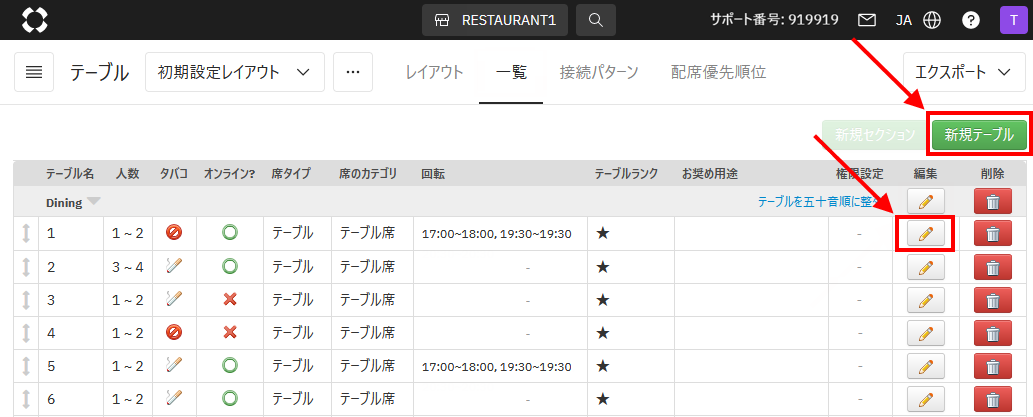Open the 初期設定レイアウト dropdown
1033x417 pixels.
tap(234, 73)
